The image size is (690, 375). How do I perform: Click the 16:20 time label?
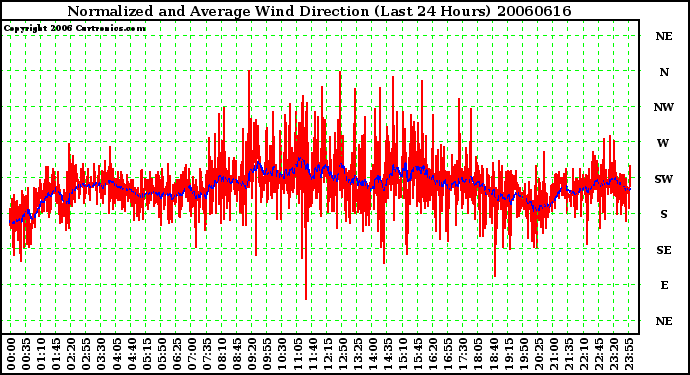pyautogui.click(x=433, y=354)
